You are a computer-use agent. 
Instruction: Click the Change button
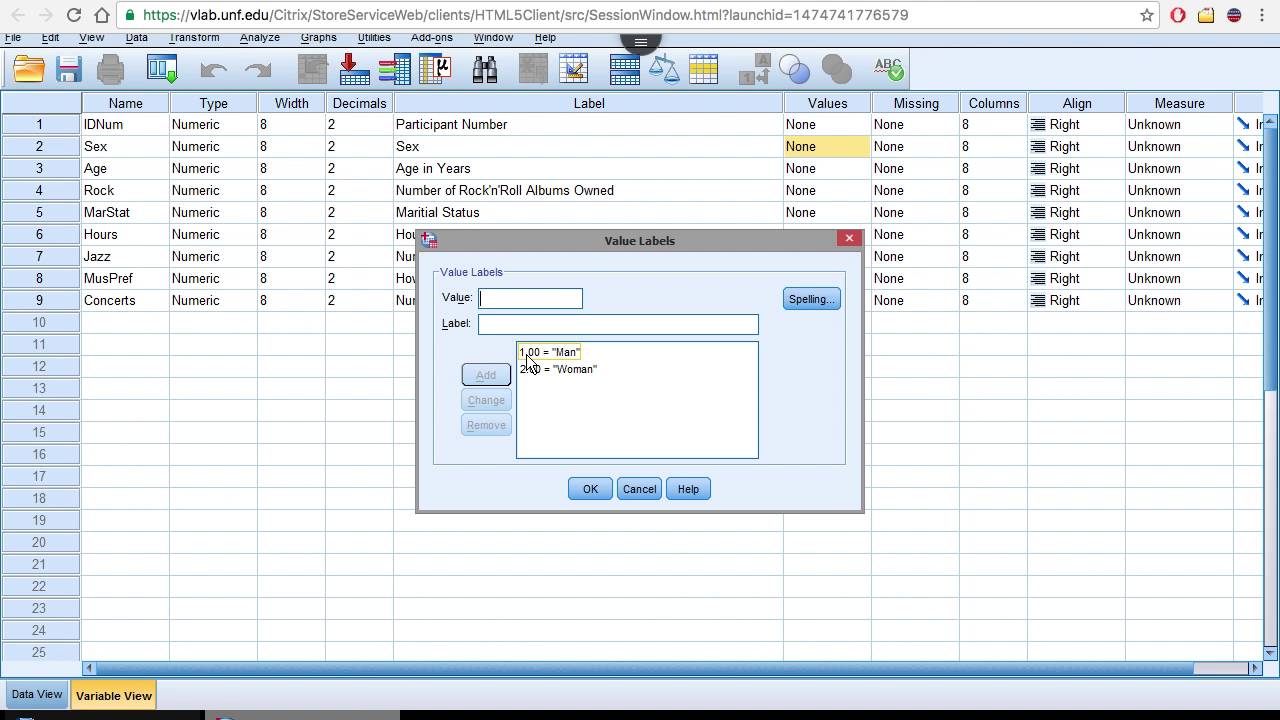click(x=486, y=400)
